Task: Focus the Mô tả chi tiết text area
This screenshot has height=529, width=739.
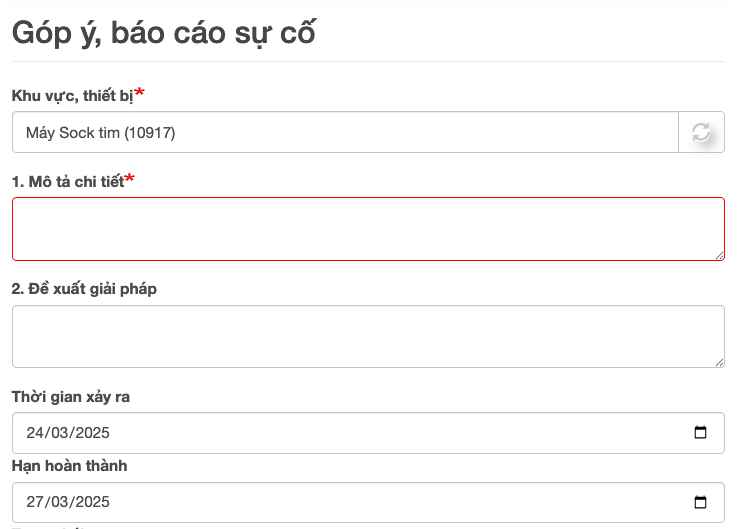Action: tap(367, 229)
